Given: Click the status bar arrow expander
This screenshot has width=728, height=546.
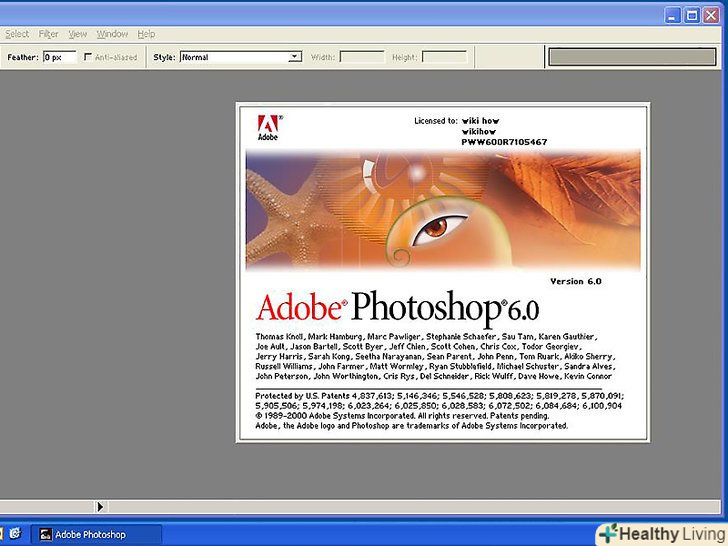Looking at the screenshot, I should [x=100, y=507].
